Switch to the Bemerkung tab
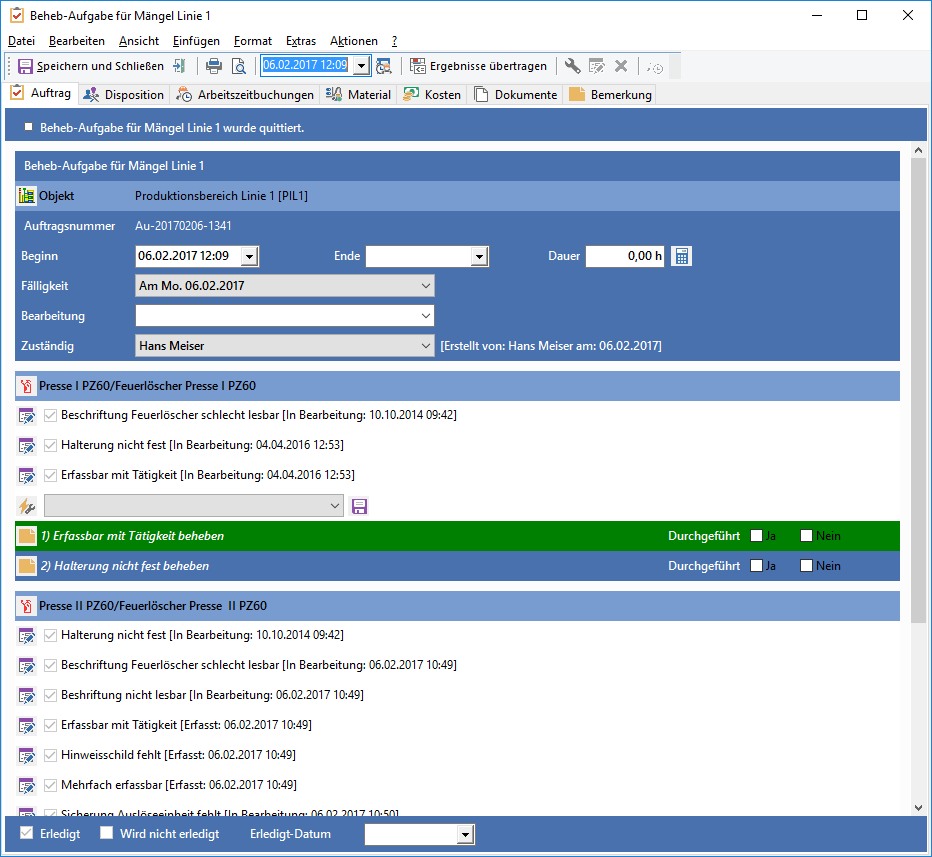This screenshot has height=857, width=932. coord(610,94)
